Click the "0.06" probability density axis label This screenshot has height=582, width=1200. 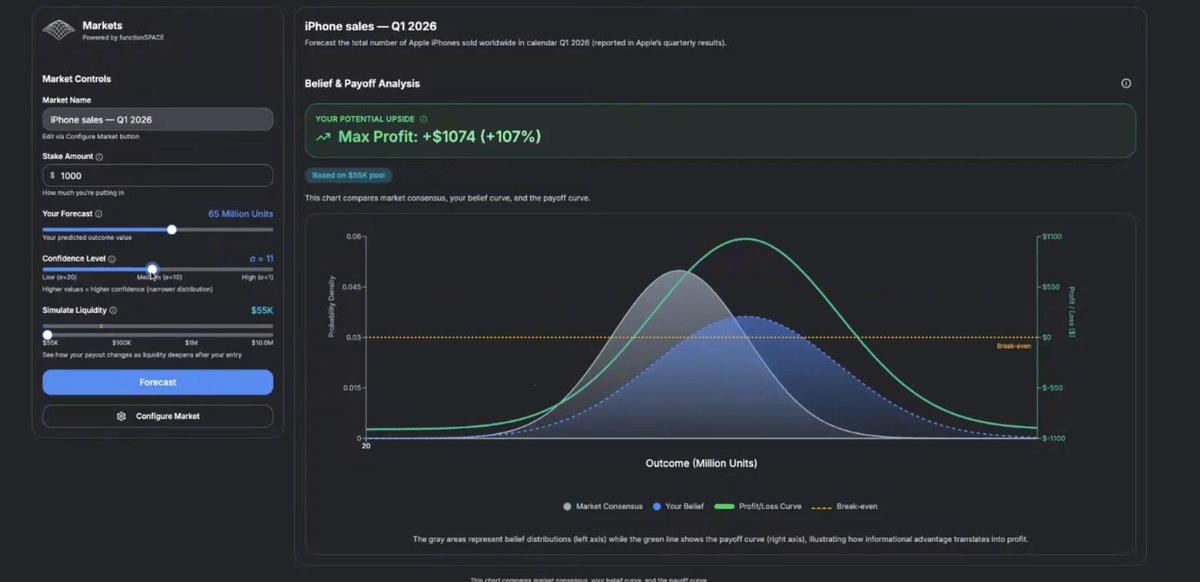355,237
